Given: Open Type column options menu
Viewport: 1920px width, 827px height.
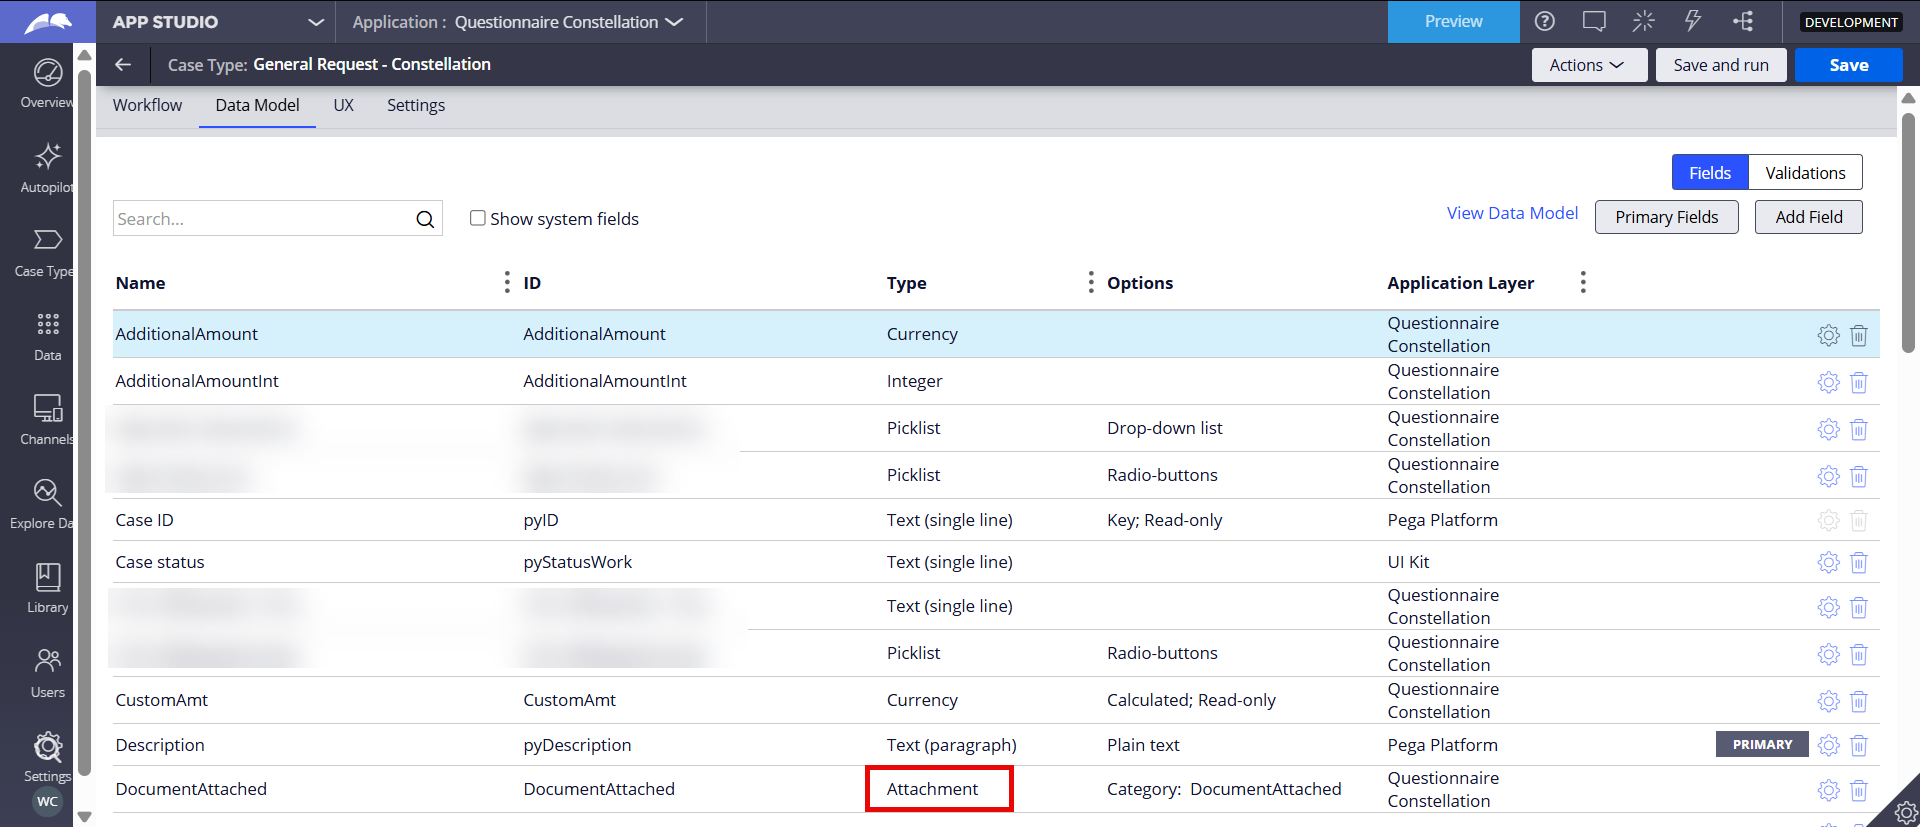Looking at the screenshot, I should (1091, 282).
